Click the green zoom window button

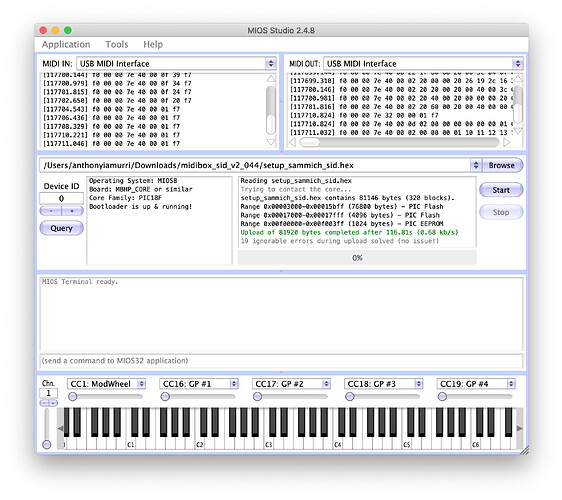click(68, 30)
